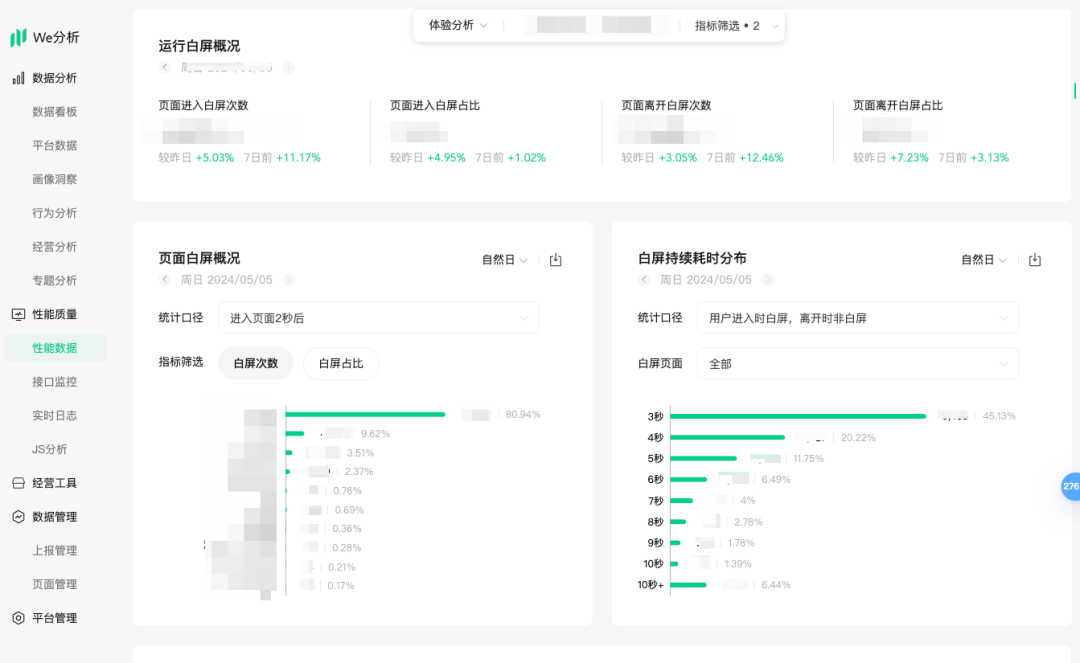
Task: Open the 指标筛选 • 2 dropdown
Action: [736, 26]
